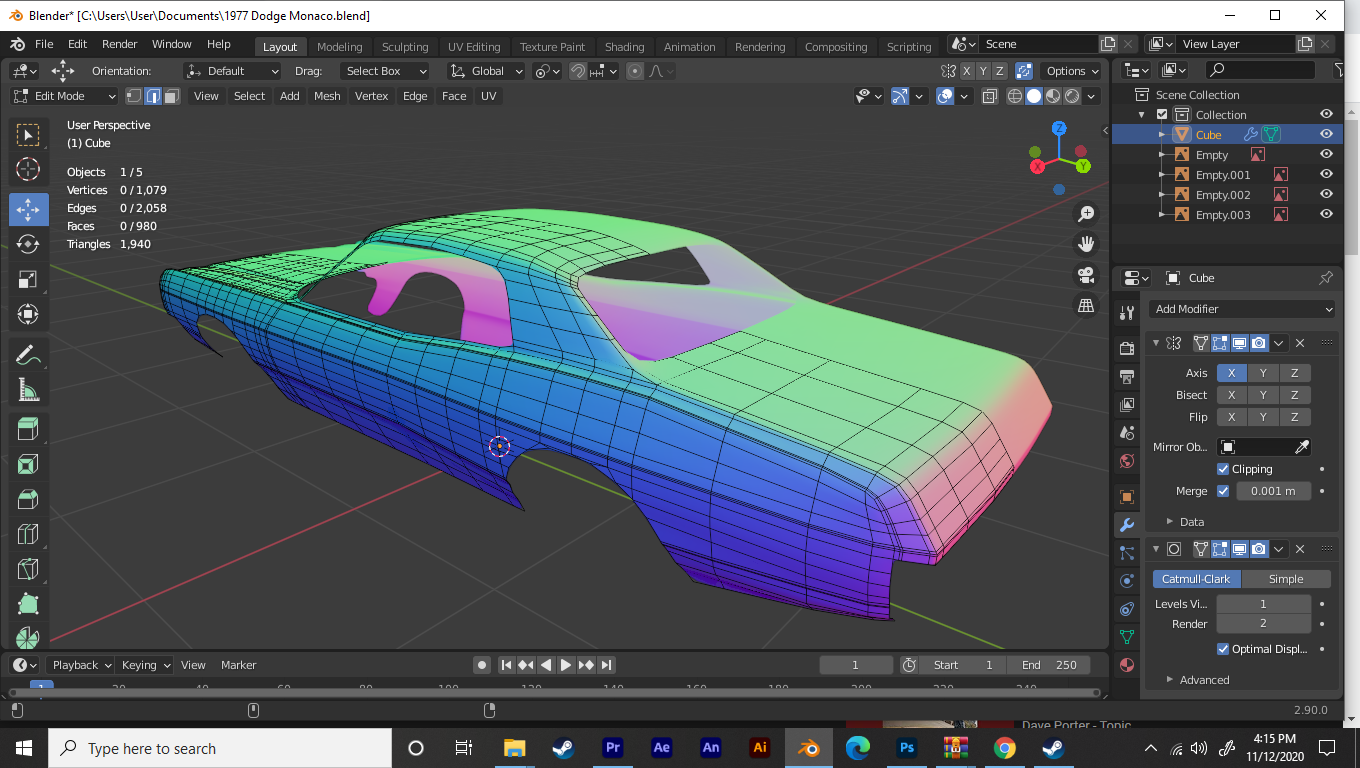Select the Scale tool

pyautogui.click(x=28, y=279)
